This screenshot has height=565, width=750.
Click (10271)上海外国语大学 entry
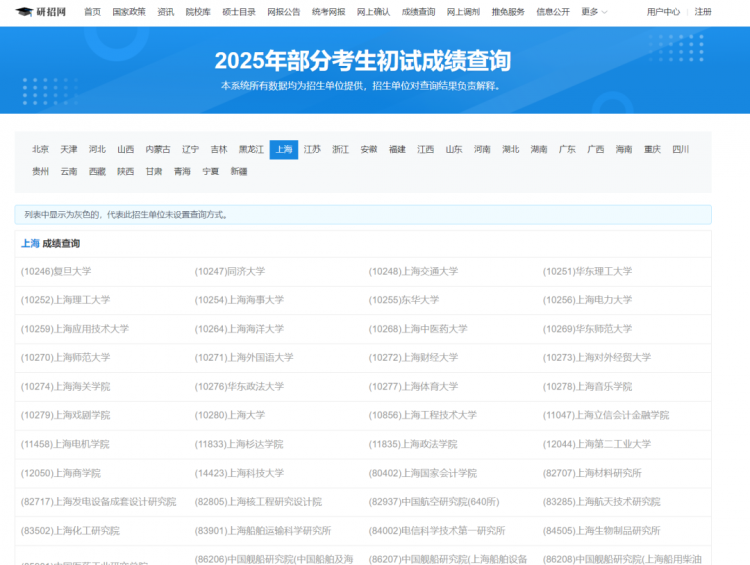244,357
